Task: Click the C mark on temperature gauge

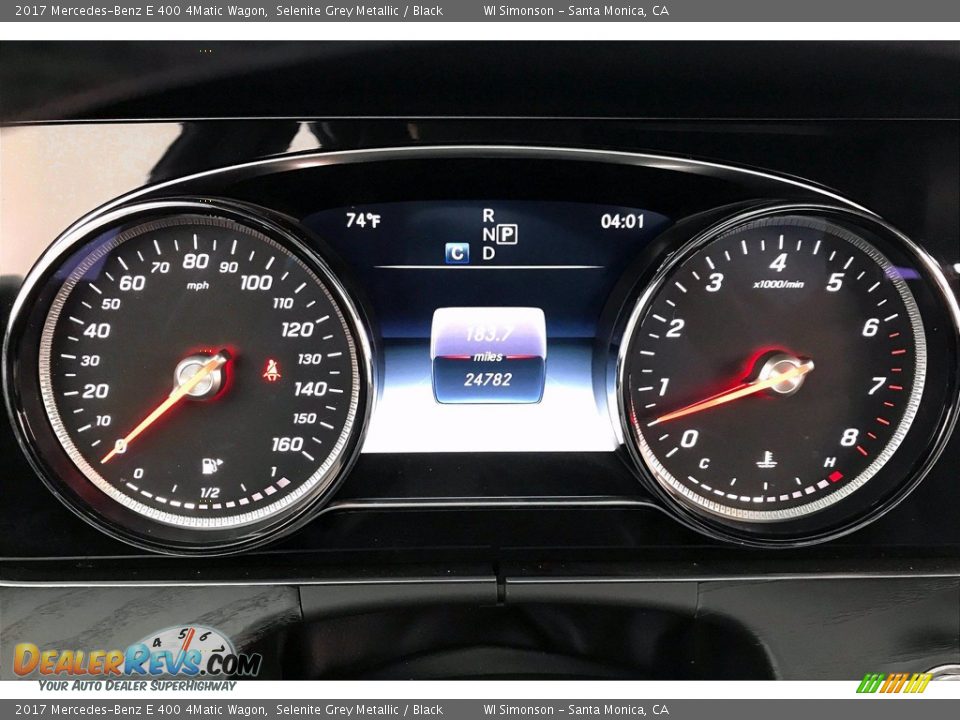Action: coord(704,463)
